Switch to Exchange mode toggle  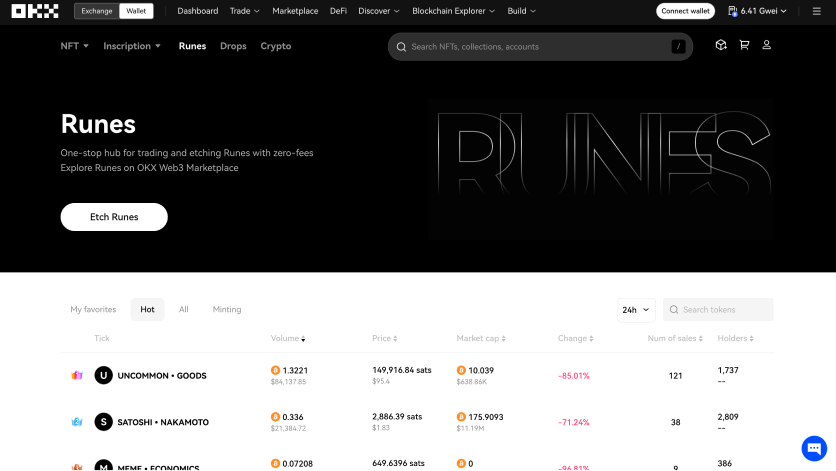pyautogui.click(x=97, y=11)
